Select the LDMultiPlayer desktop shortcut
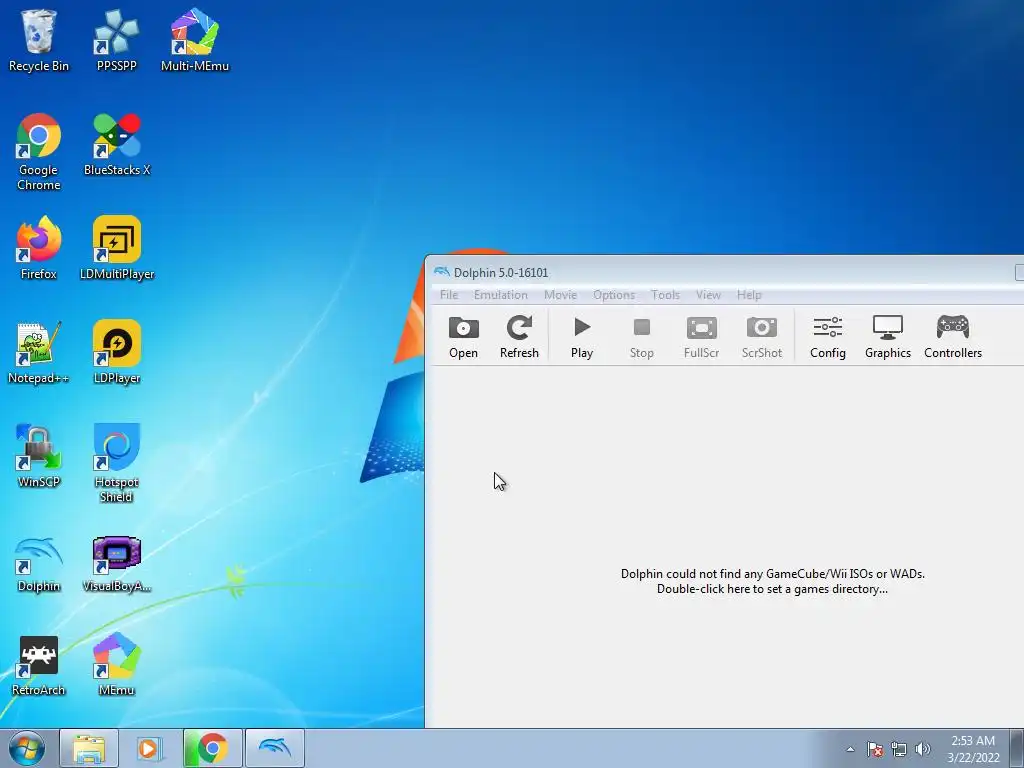Image resolution: width=1024 pixels, height=768 pixels. (117, 248)
